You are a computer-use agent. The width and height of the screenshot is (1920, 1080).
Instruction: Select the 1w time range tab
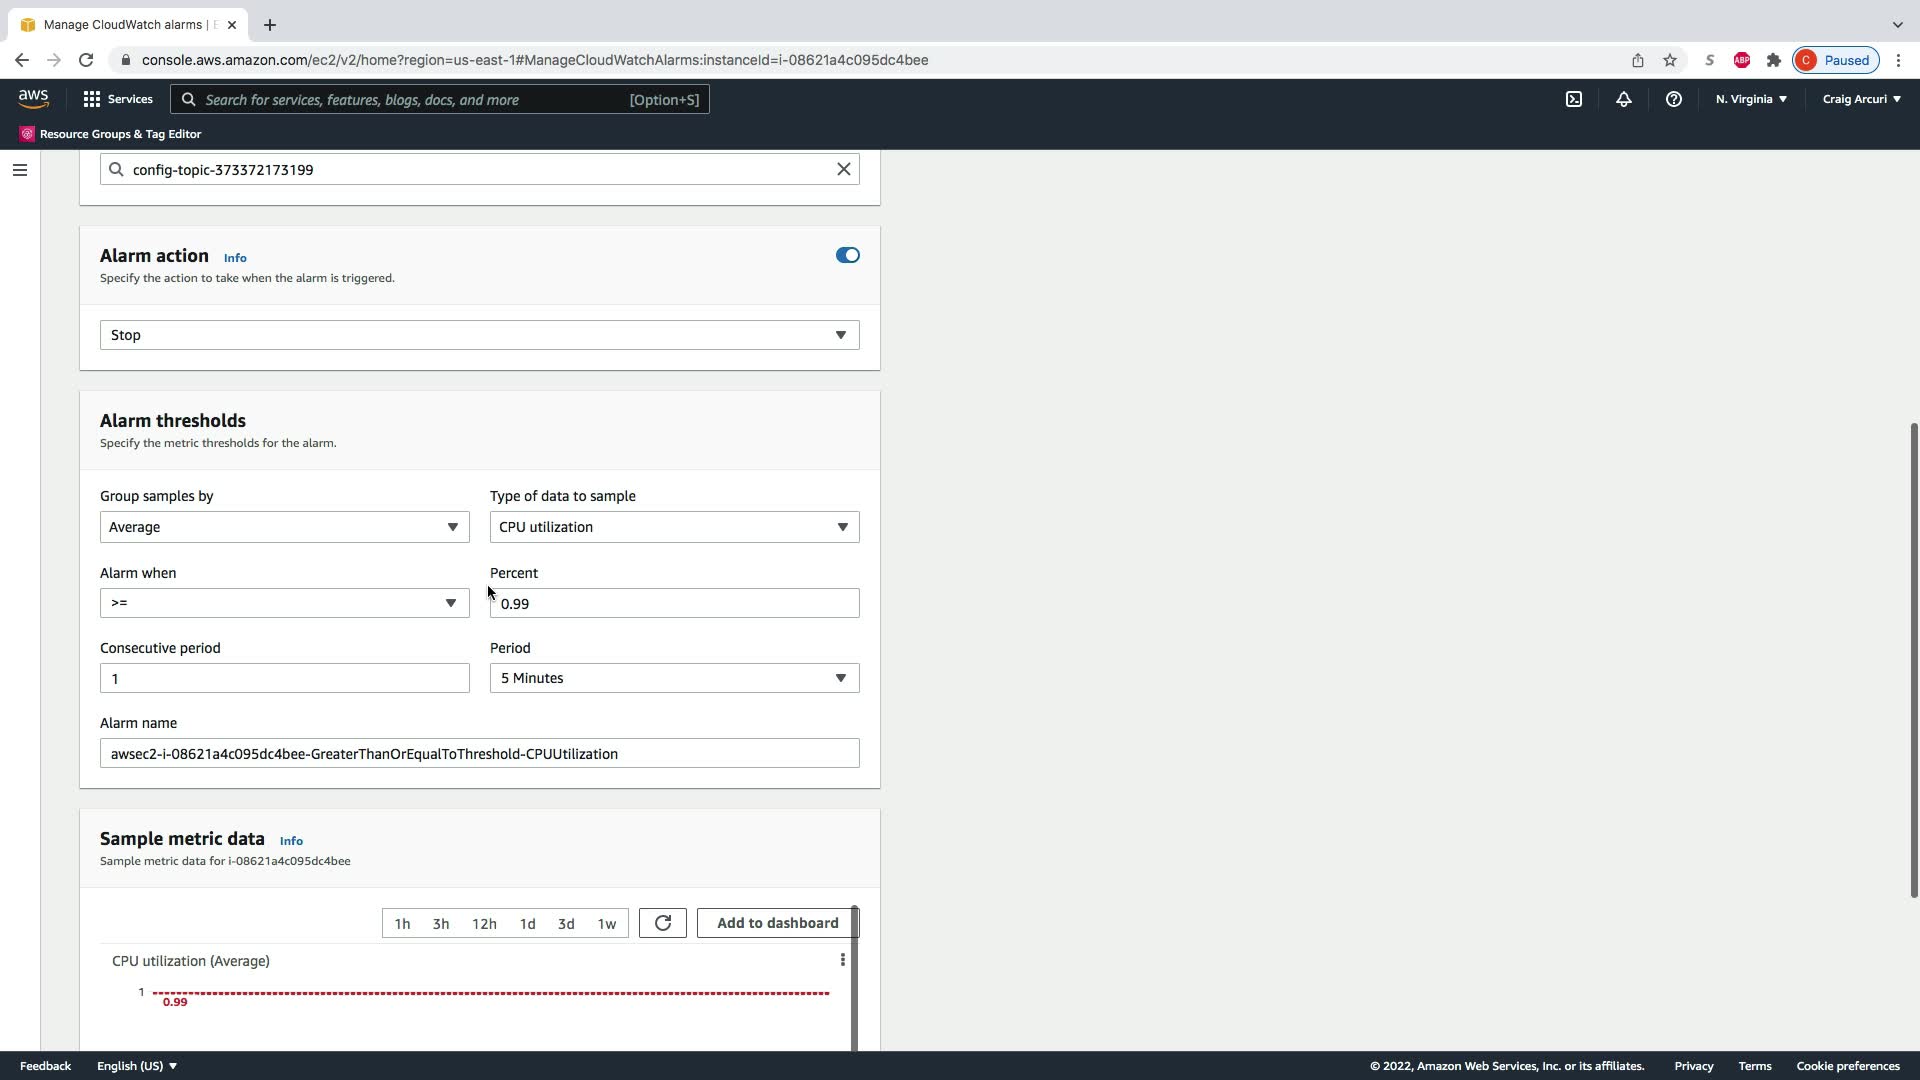[x=606, y=923]
